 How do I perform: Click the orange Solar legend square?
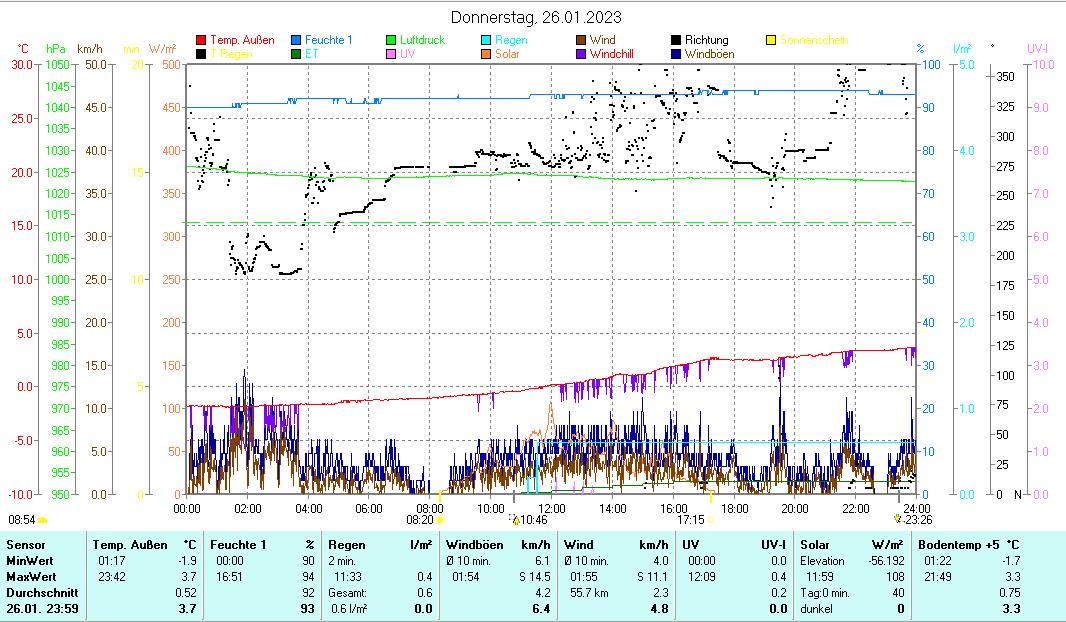(486, 54)
